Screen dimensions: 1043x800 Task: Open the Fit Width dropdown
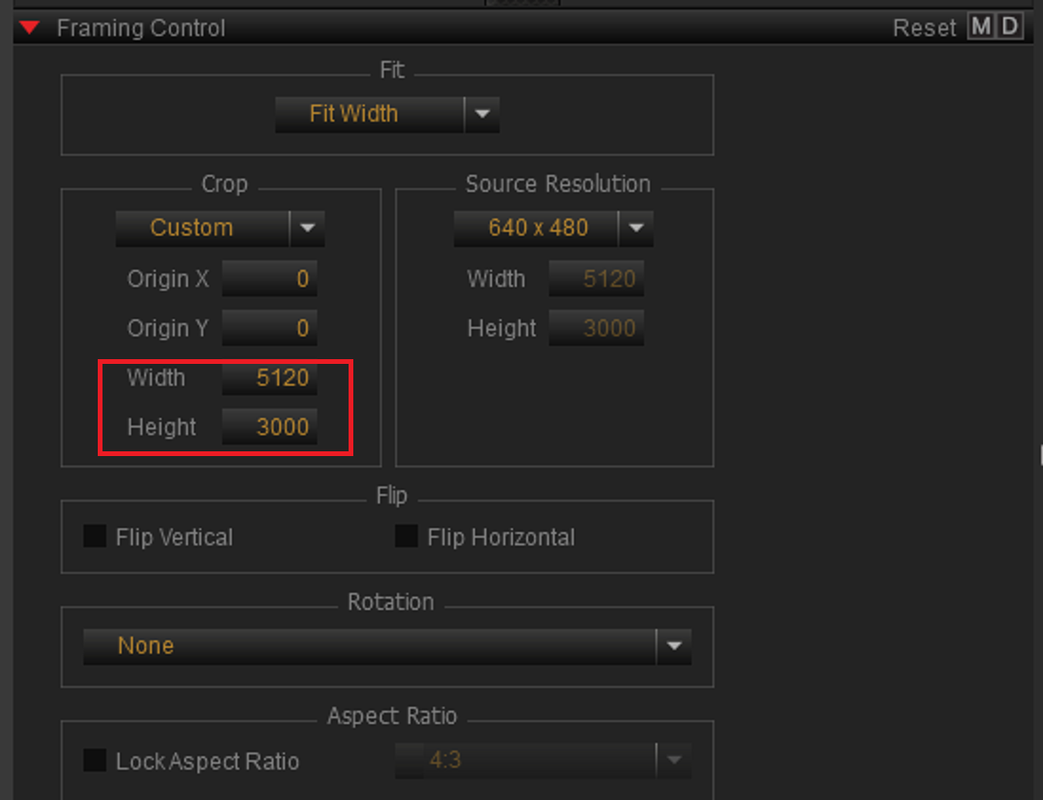tap(387, 114)
